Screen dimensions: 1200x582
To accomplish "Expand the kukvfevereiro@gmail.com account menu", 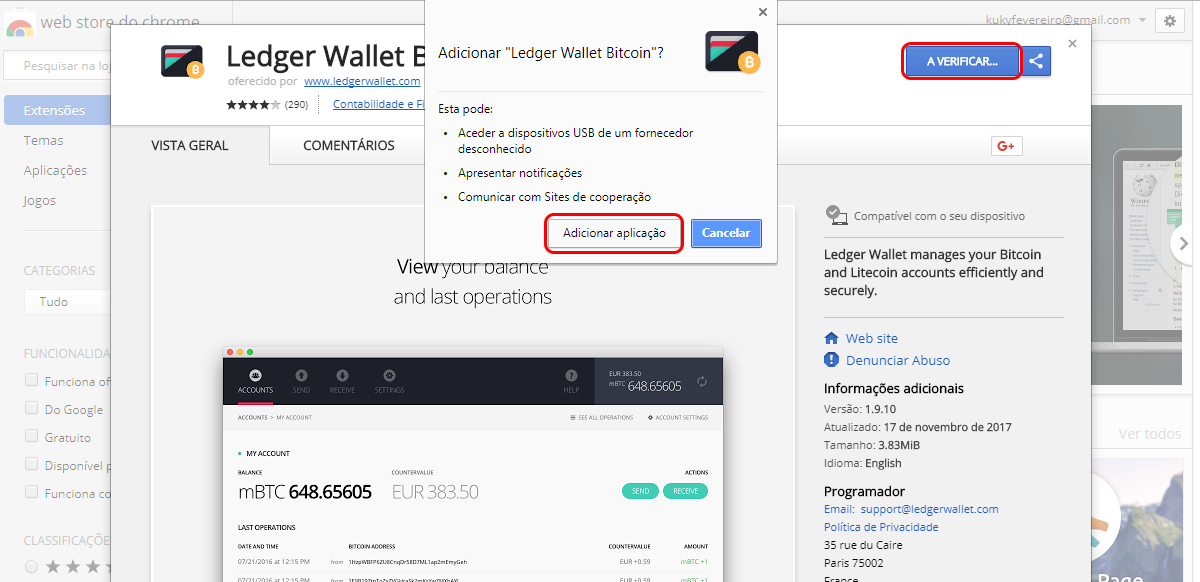I will click(1067, 20).
